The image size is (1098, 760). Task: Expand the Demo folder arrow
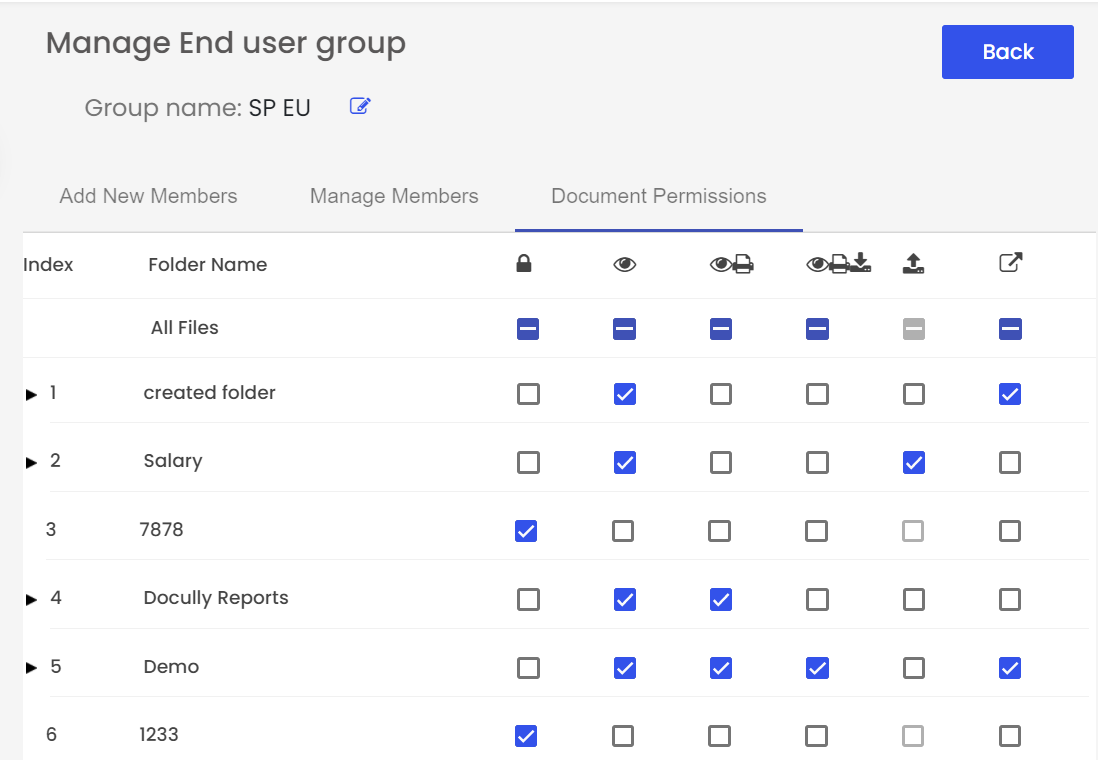(32, 668)
